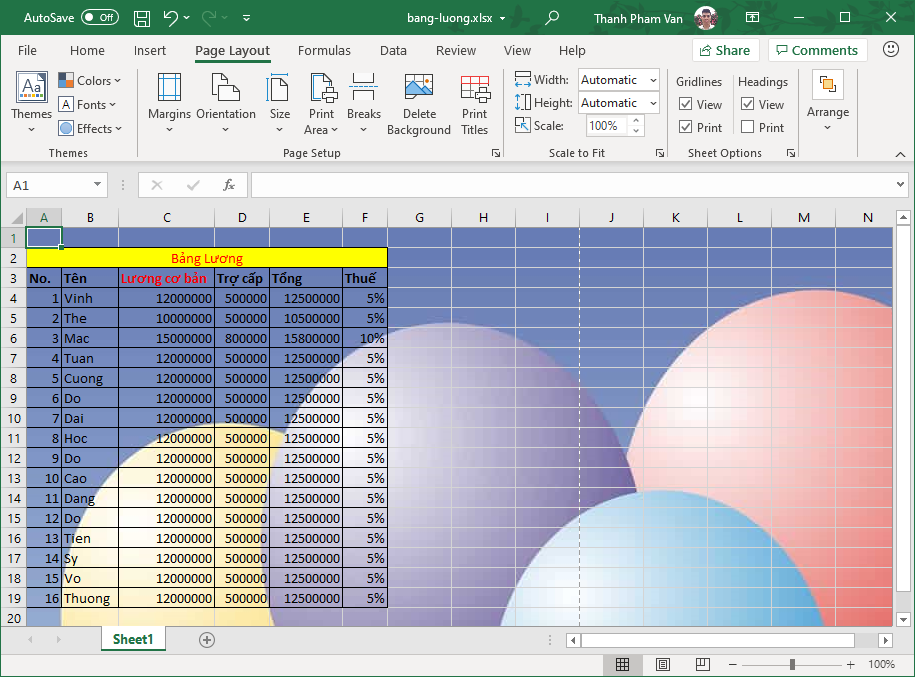
Task: Click the horizontal scrollbar right arrow
Action: click(x=886, y=640)
